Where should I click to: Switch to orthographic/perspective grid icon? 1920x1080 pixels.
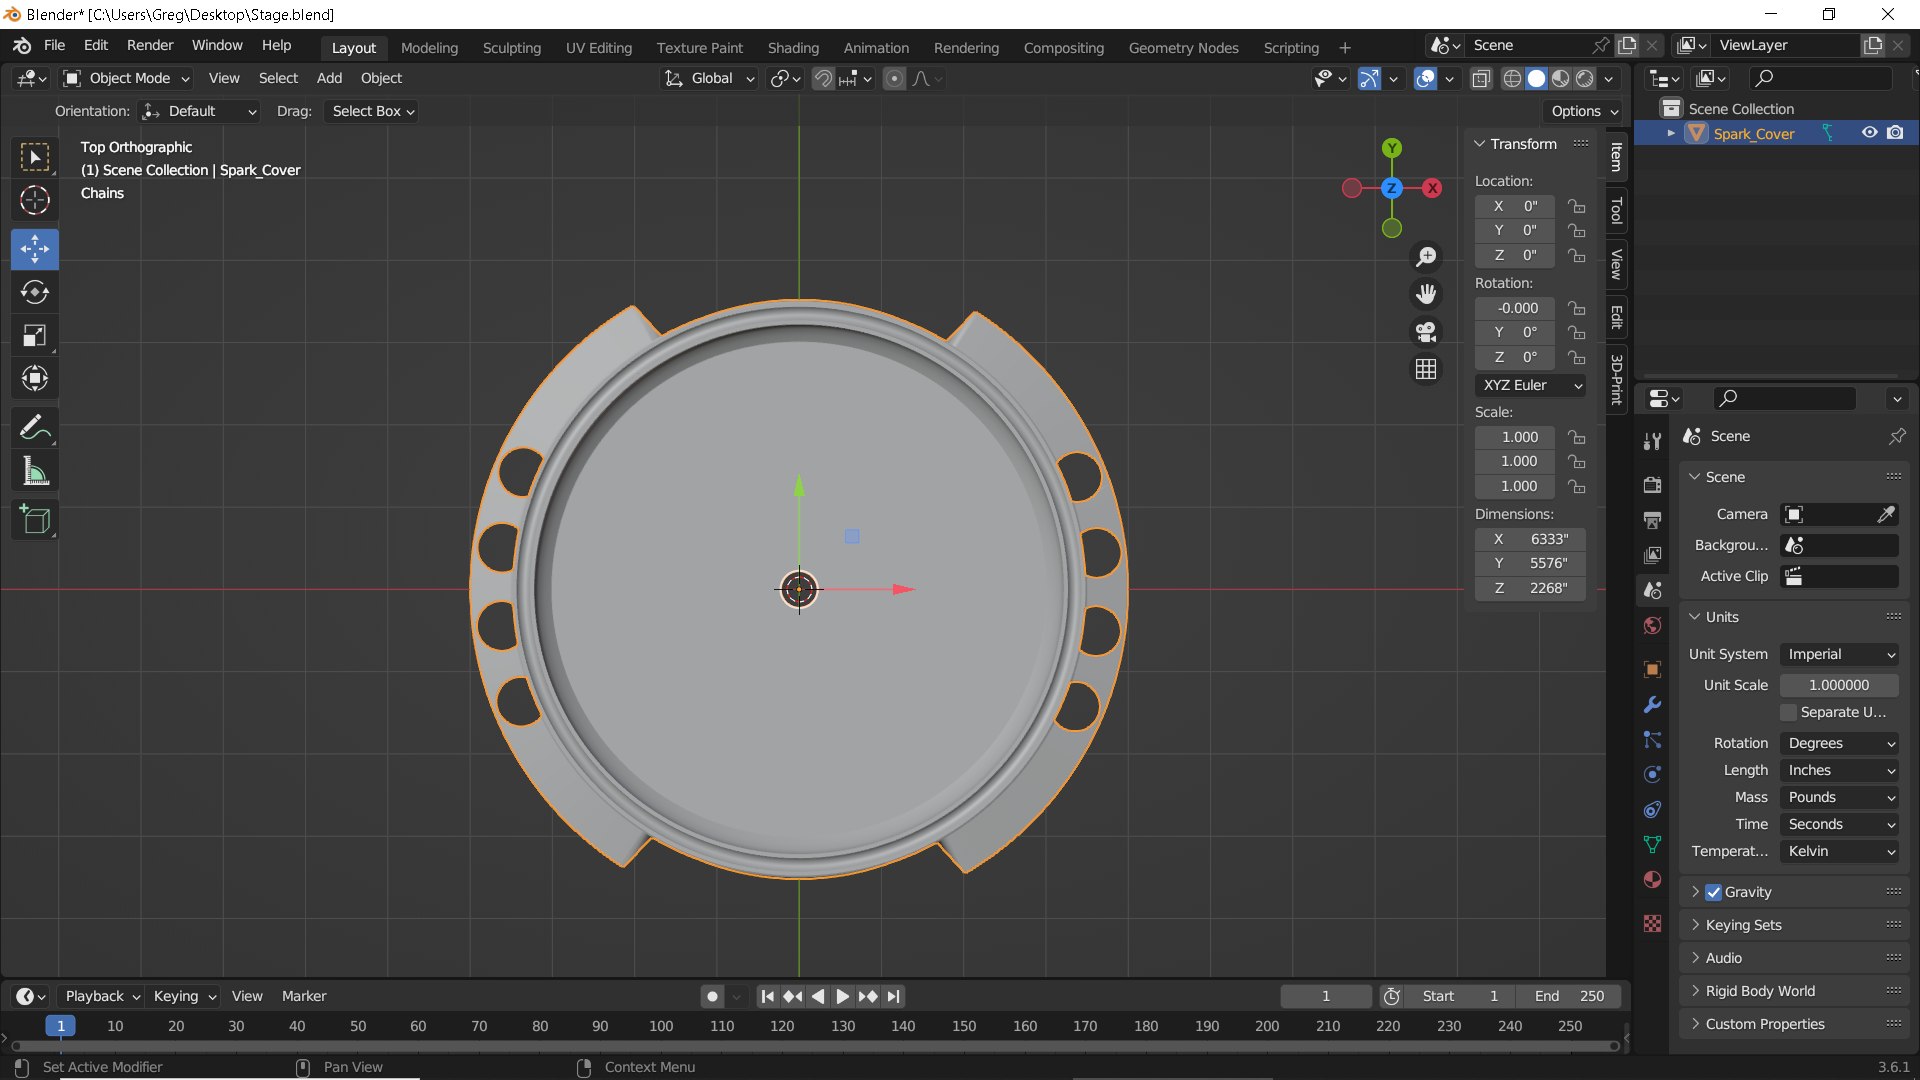point(1426,369)
